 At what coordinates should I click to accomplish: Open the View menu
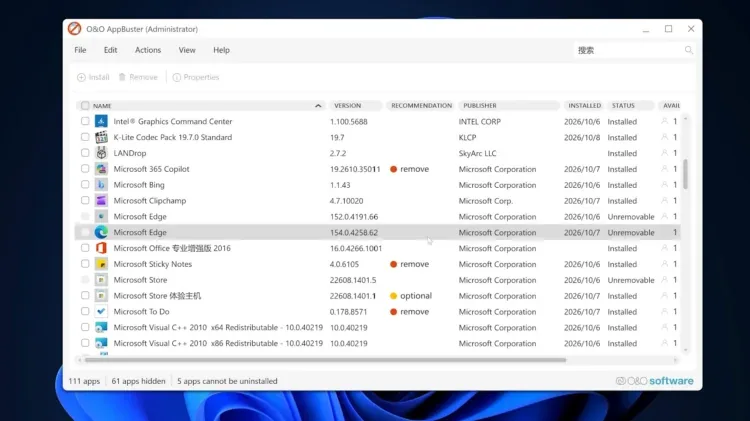pyautogui.click(x=187, y=50)
